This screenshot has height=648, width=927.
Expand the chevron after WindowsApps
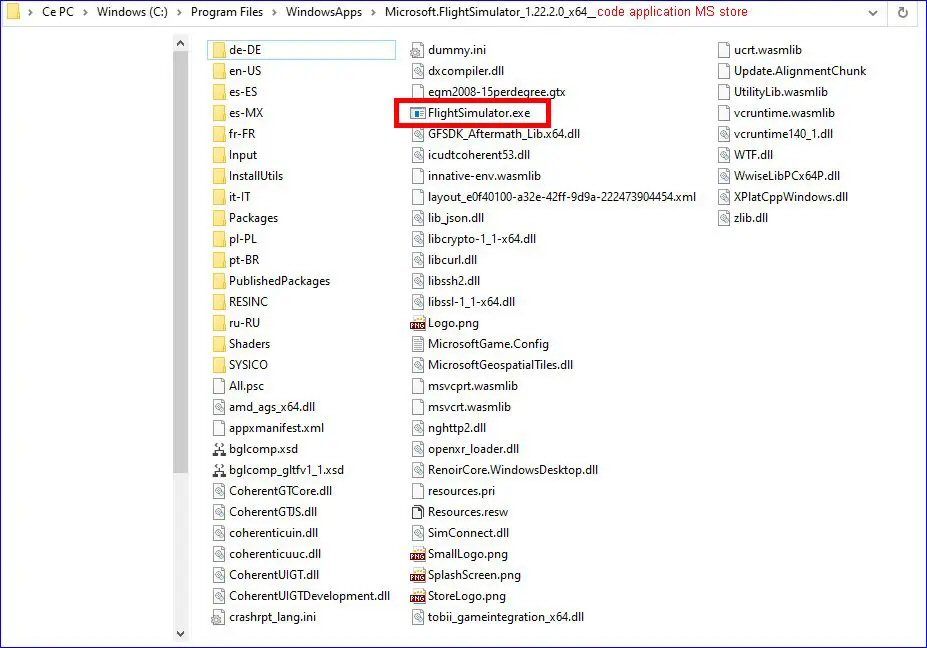(373, 12)
